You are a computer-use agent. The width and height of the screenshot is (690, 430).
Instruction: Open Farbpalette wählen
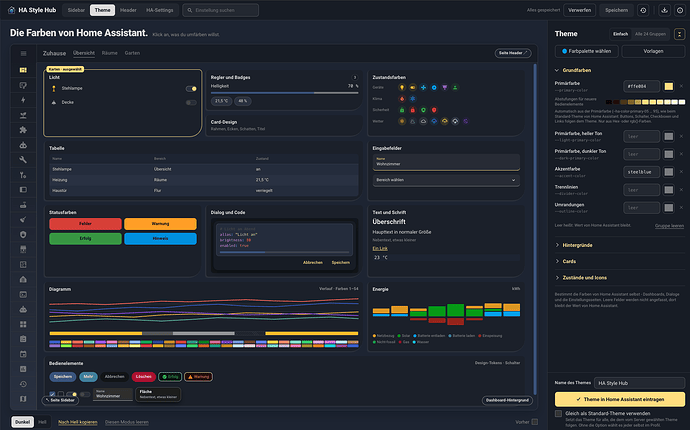tap(586, 51)
